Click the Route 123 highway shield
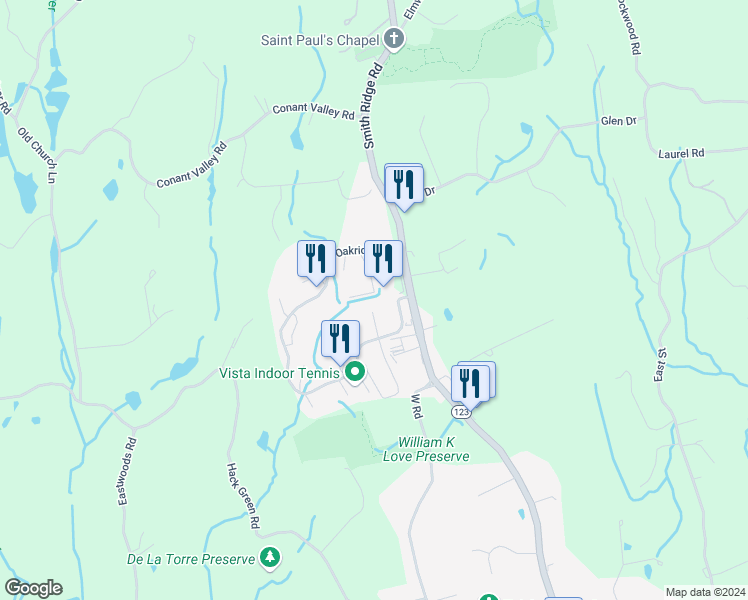Viewport: 748px width, 600px height. point(461,412)
